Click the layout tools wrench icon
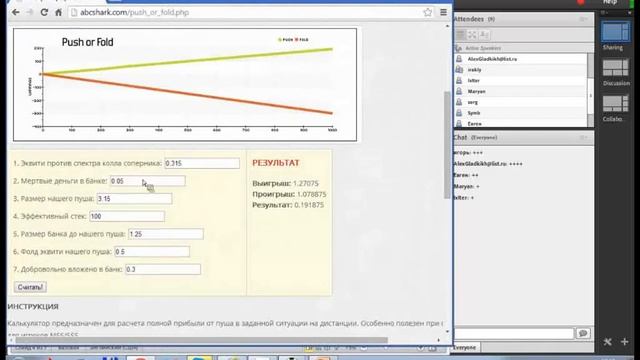The height and width of the screenshot is (360, 640). point(608,342)
